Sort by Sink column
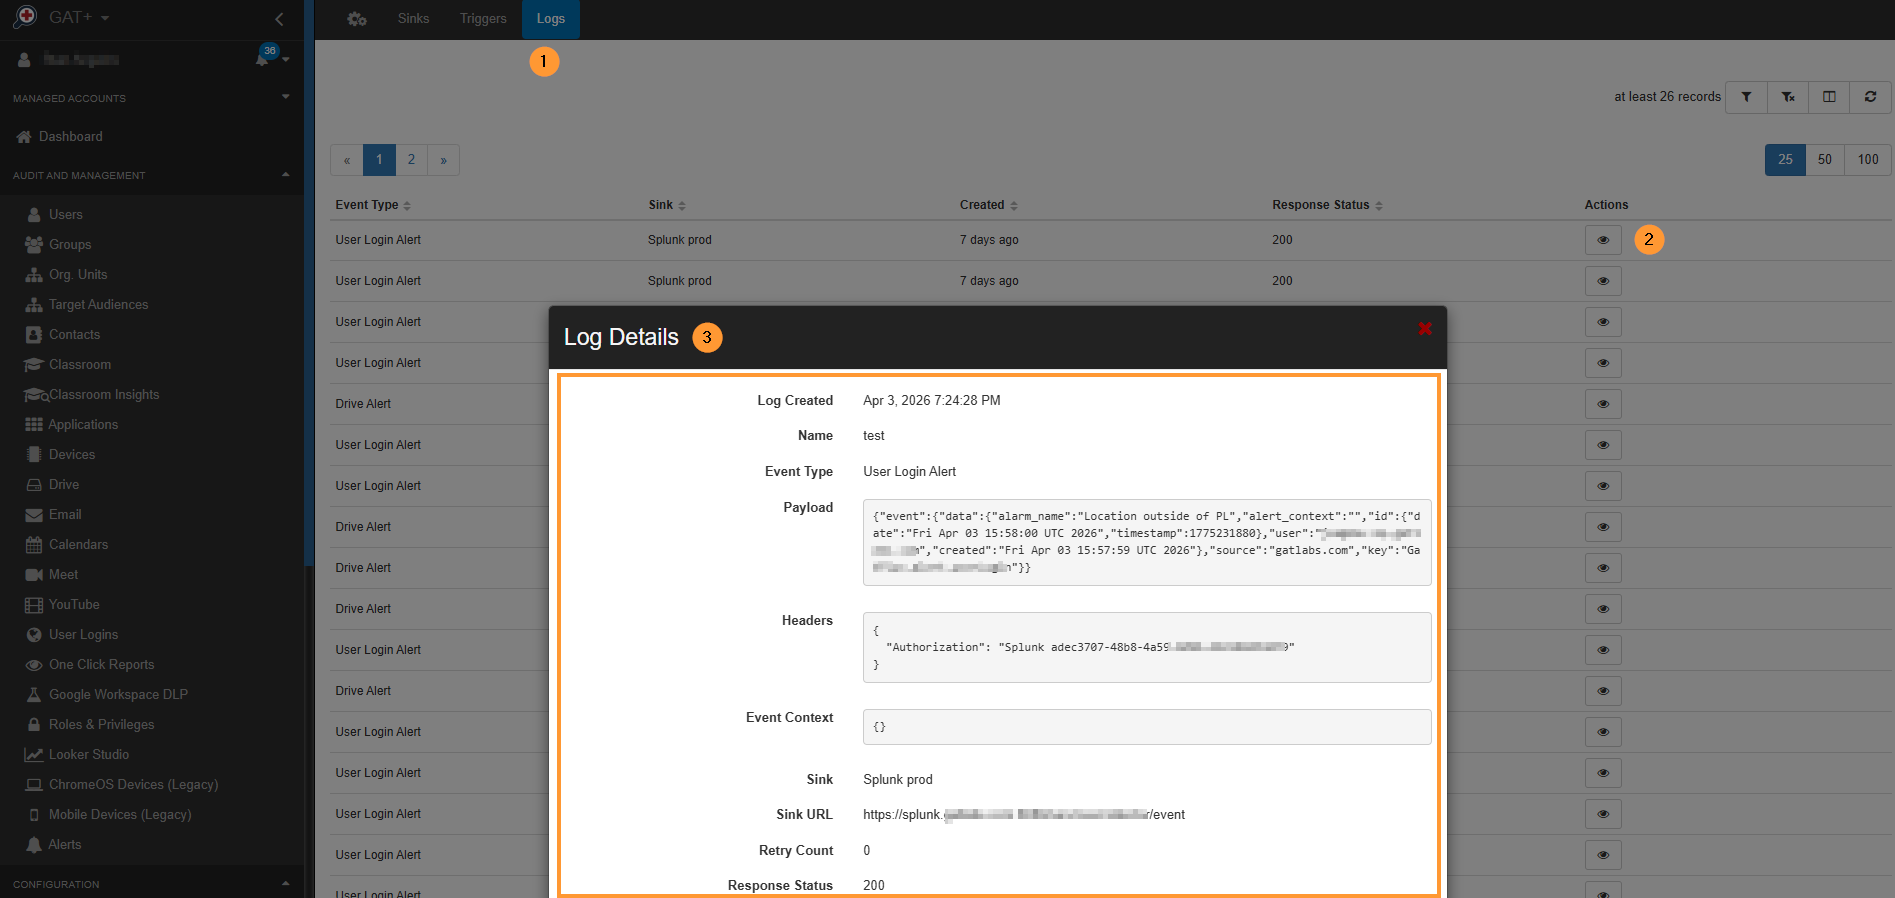Viewport: 1895px width, 898px height. click(x=667, y=205)
